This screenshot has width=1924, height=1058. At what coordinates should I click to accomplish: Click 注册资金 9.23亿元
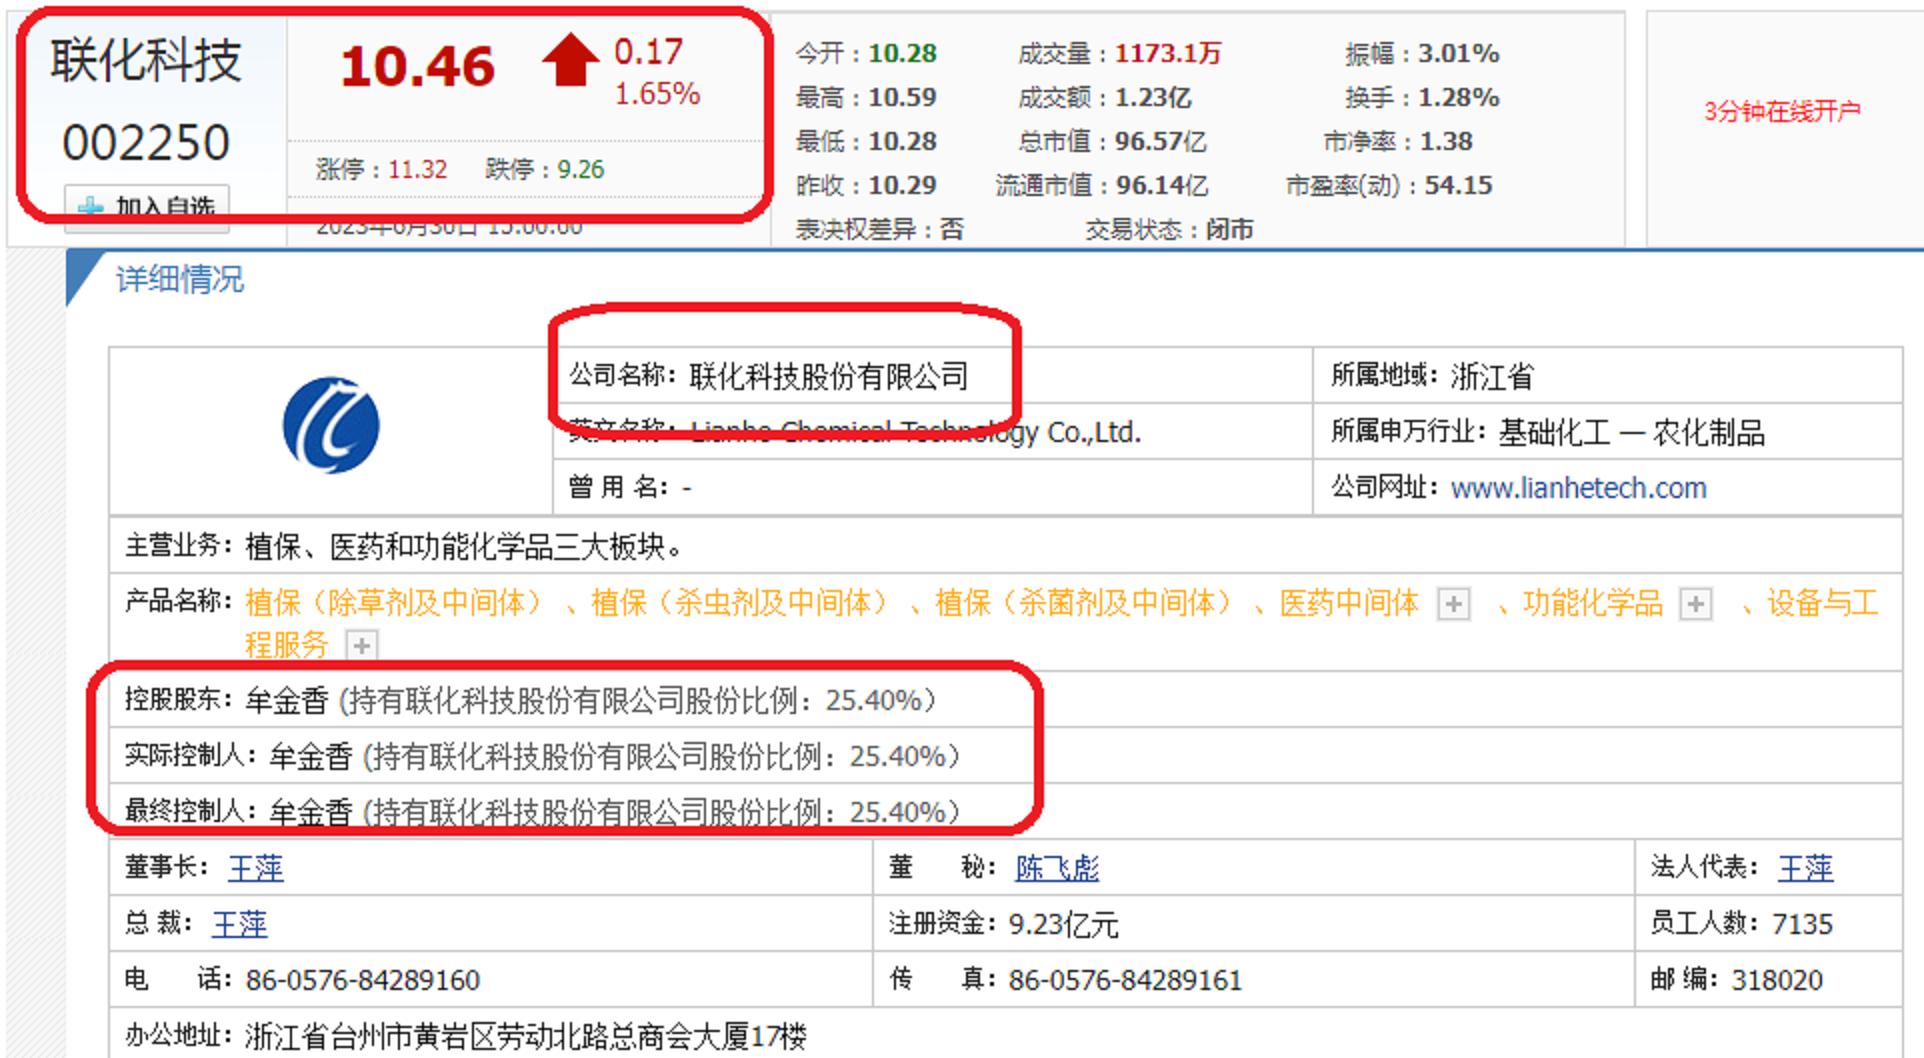coord(1062,924)
